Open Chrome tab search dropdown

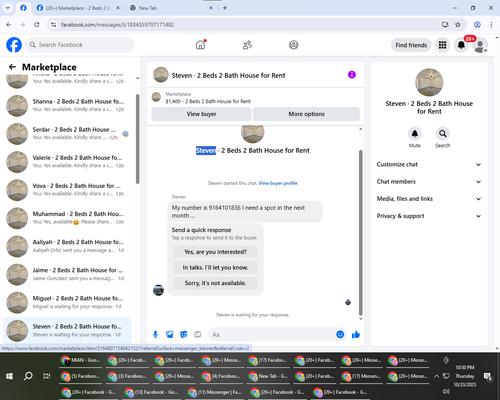pyautogui.click(x=7, y=8)
